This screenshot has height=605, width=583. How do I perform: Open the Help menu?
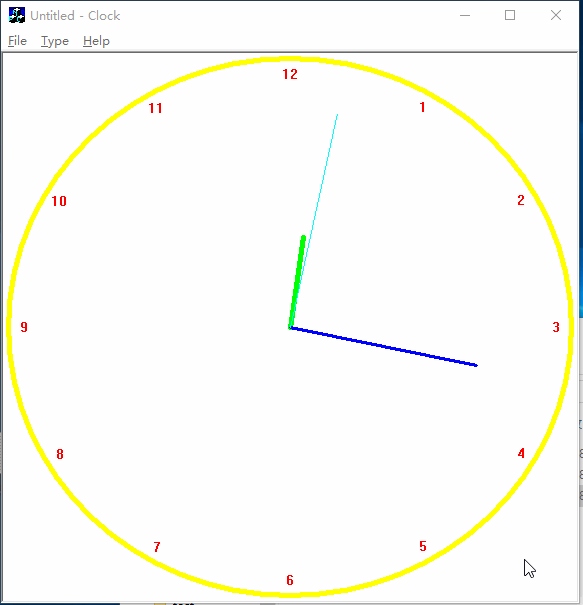click(96, 41)
